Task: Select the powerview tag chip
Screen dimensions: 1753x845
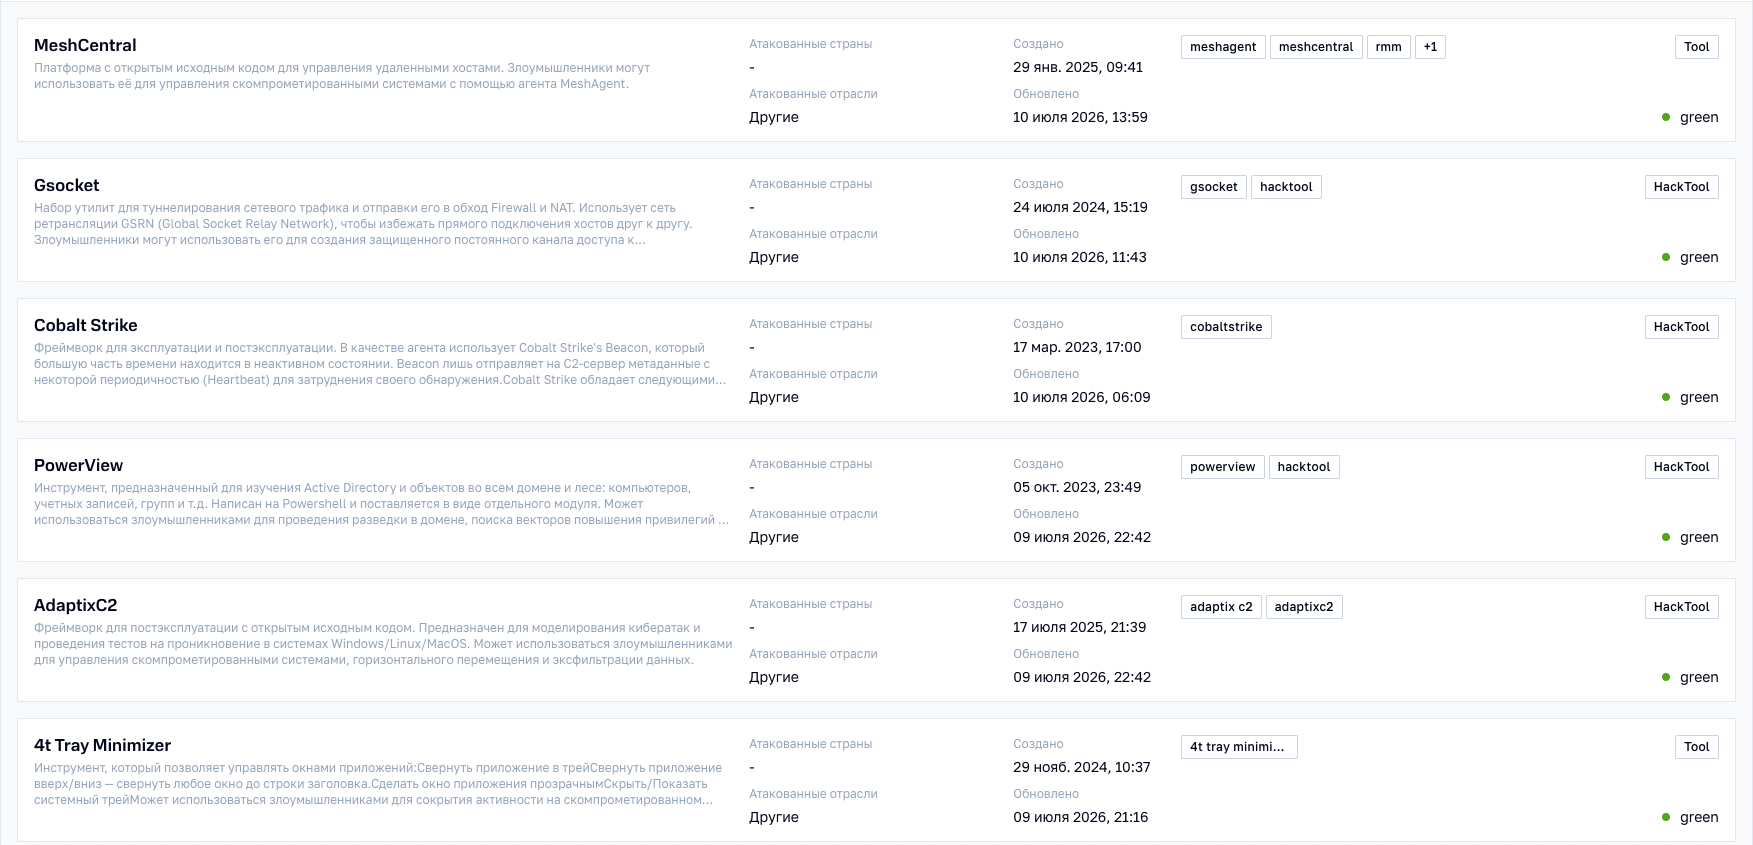Action: [1223, 467]
